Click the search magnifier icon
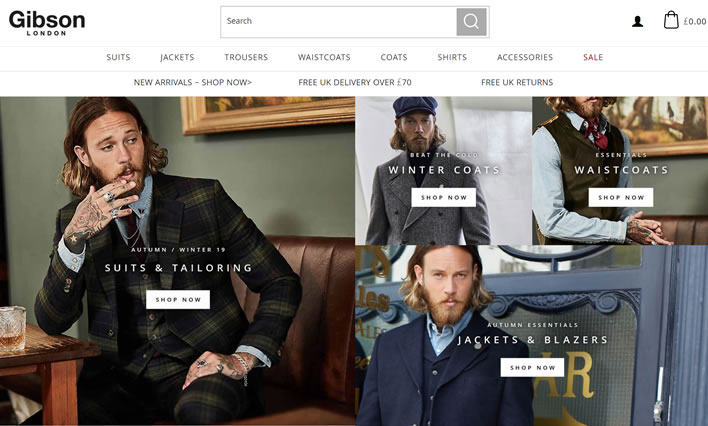 [x=471, y=21]
